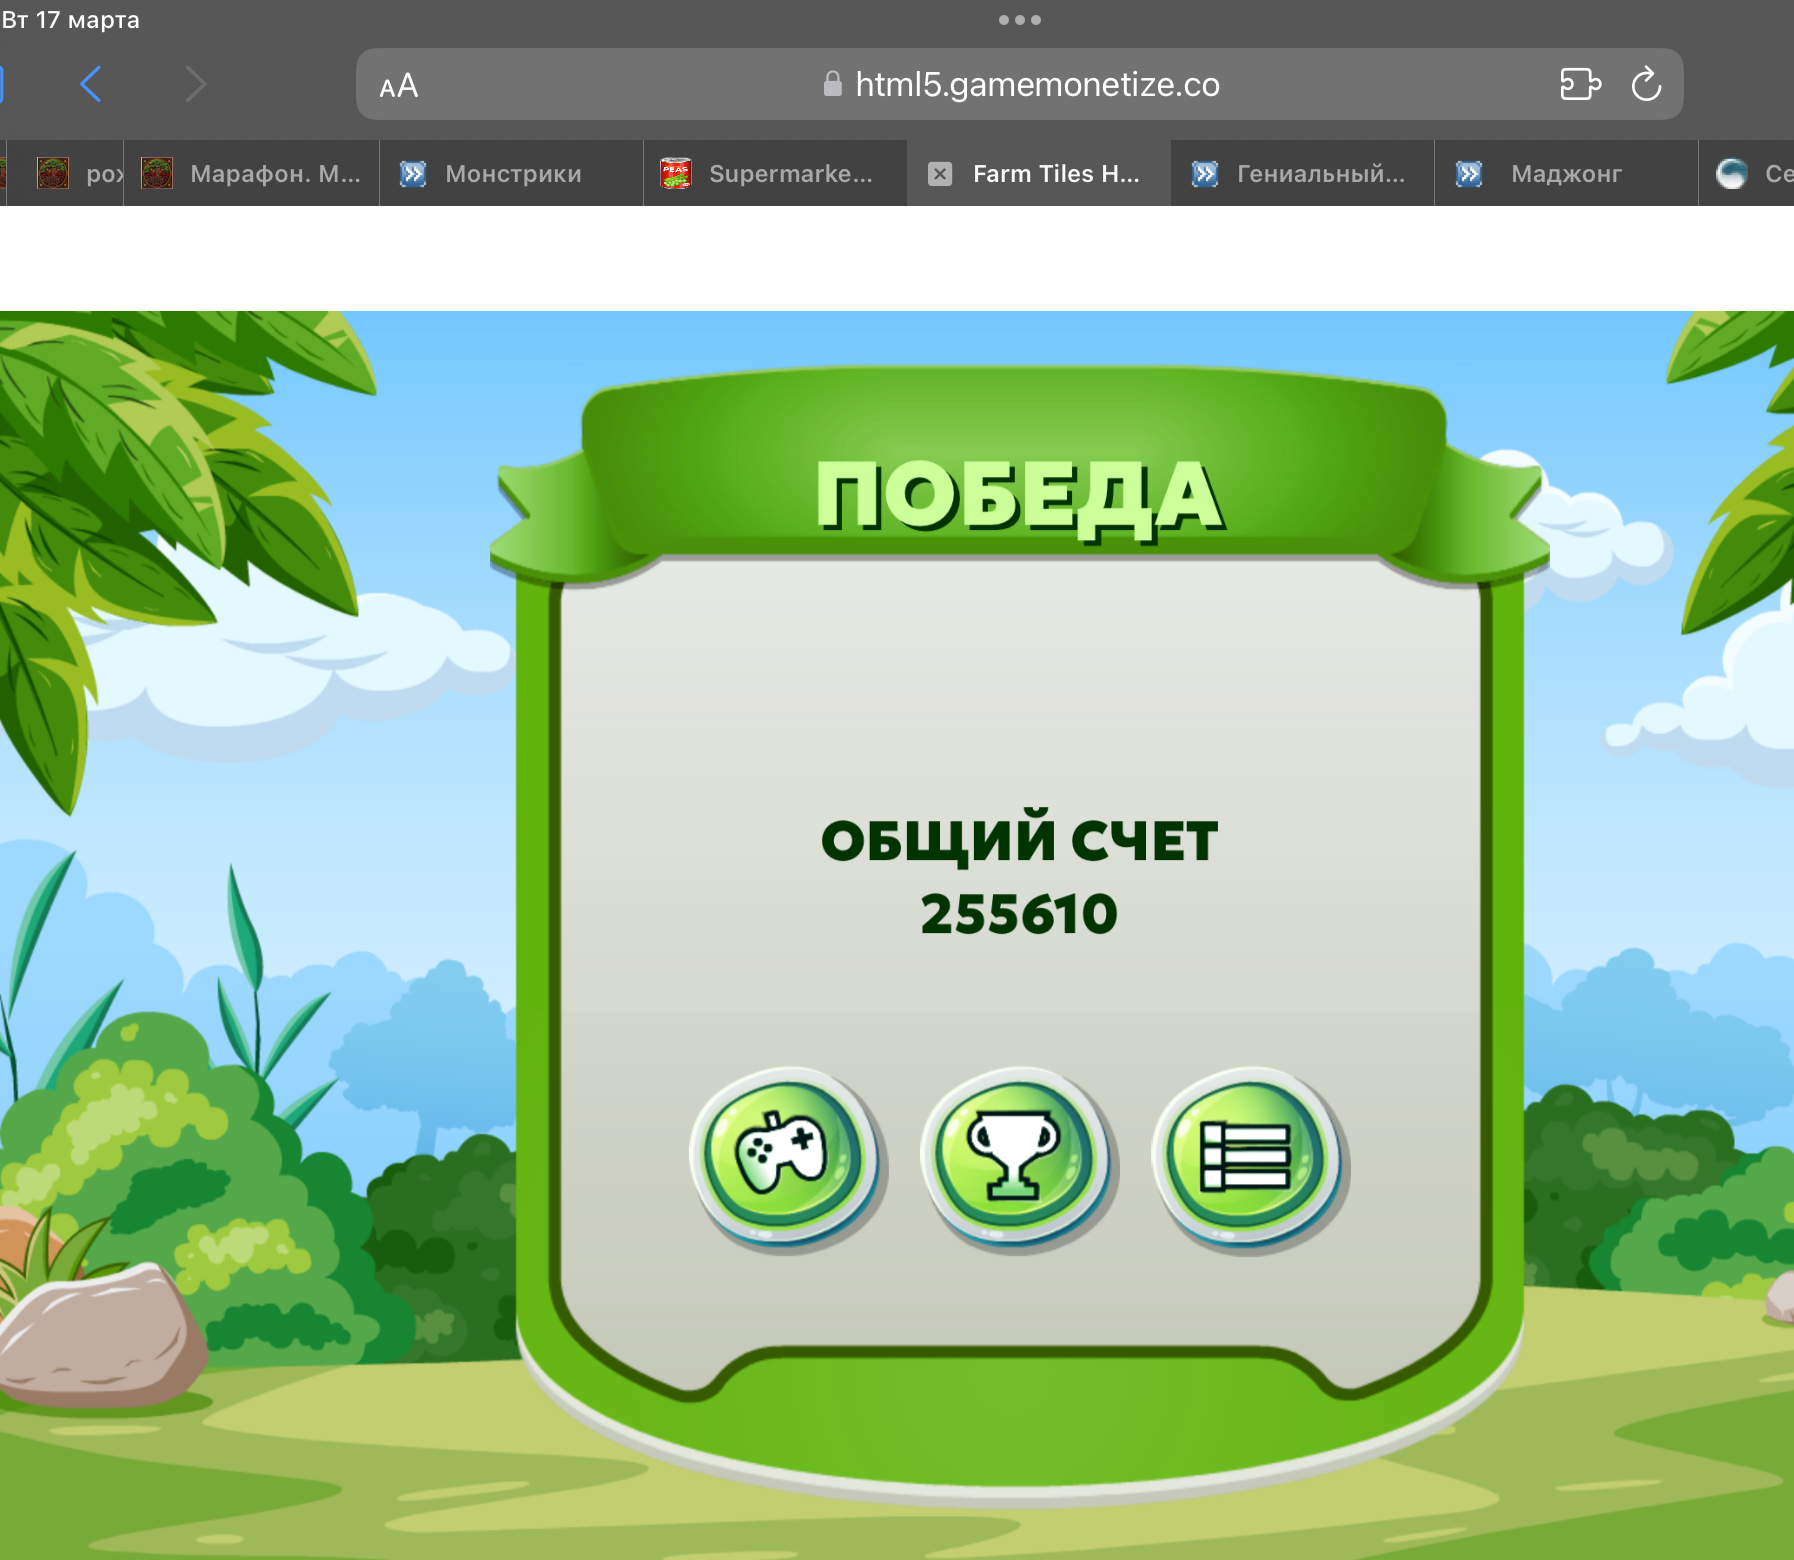Click the html5.gamemonetize.co address field

1037,85
